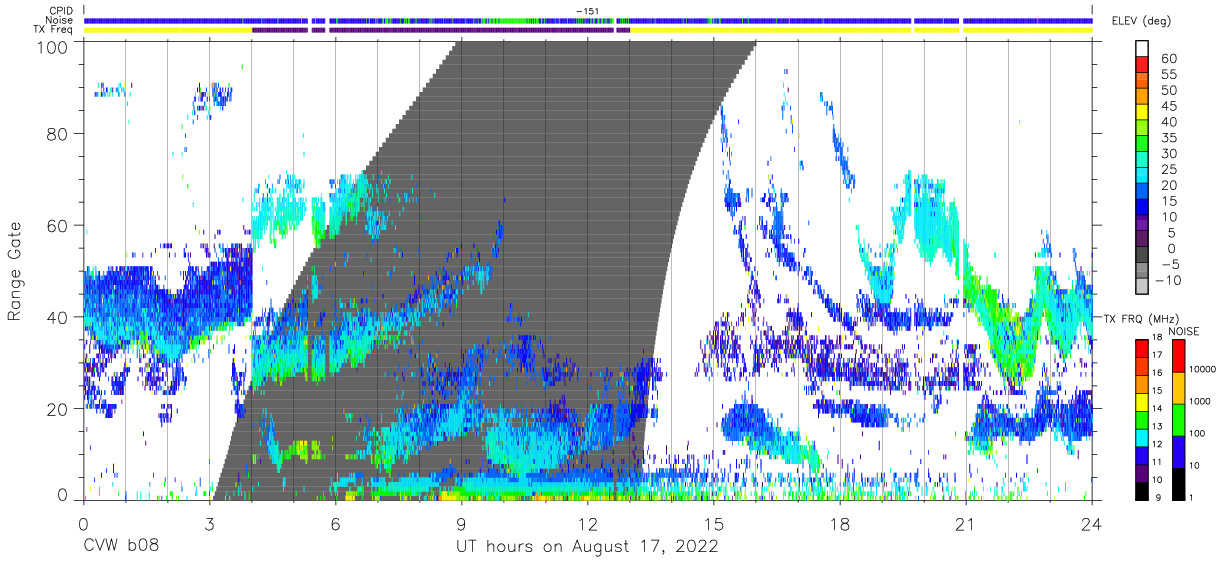
Task: Click the '100' label on NOISE bar
Action: (1196, 433)
